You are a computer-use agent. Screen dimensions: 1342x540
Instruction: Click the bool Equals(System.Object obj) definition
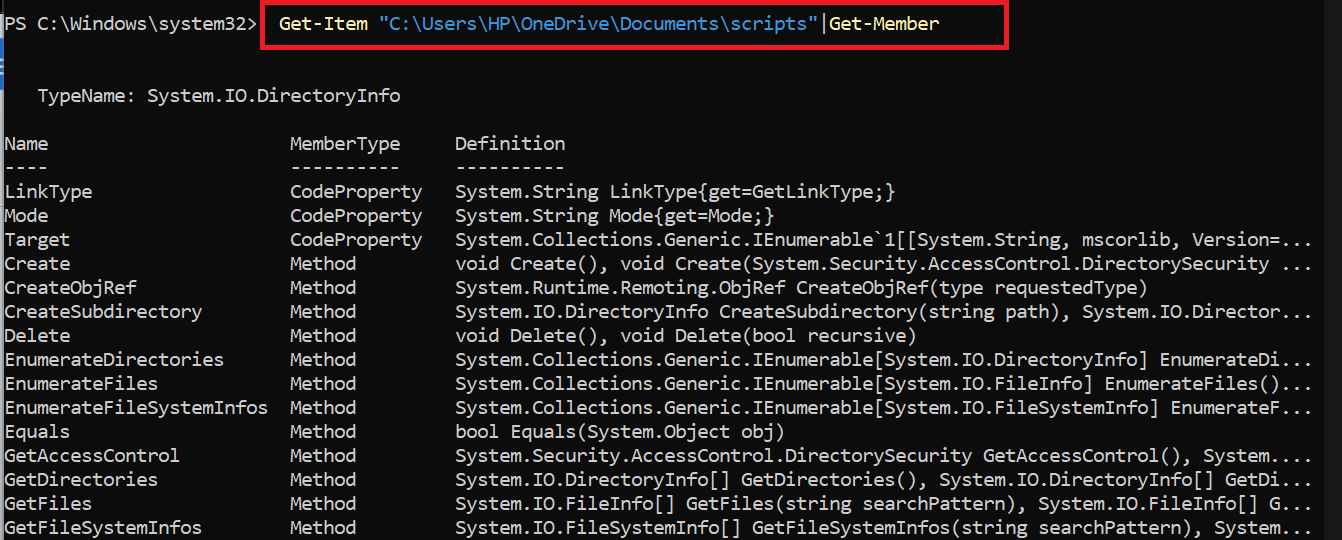619,432
